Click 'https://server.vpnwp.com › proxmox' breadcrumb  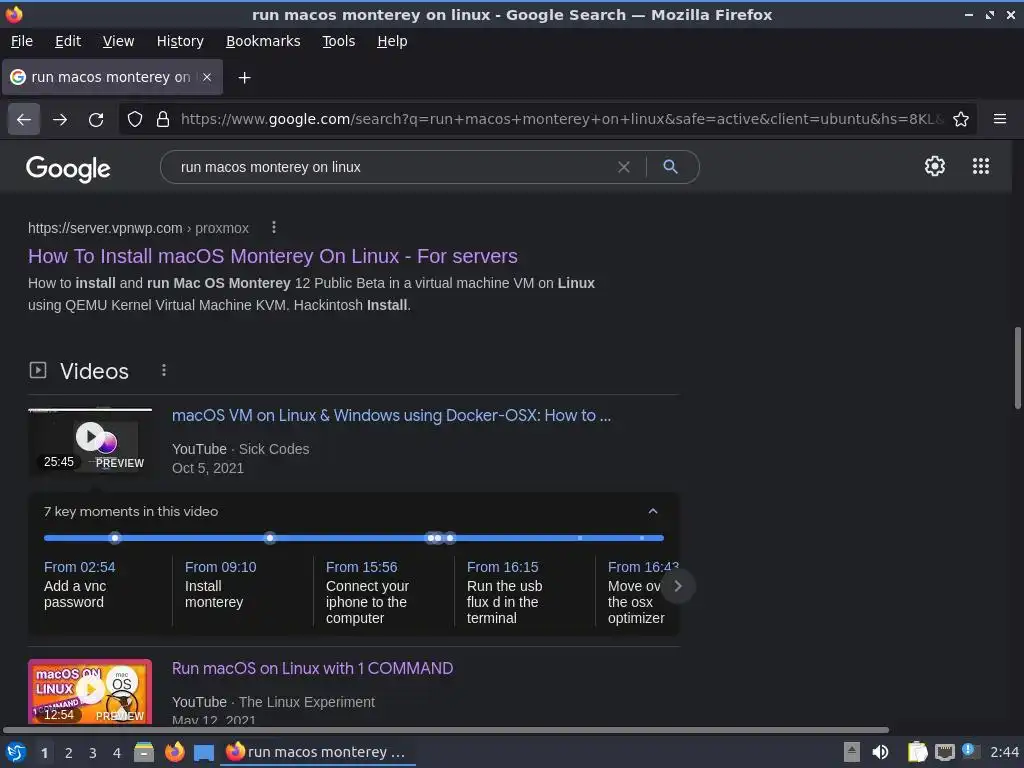pos(138,228)
